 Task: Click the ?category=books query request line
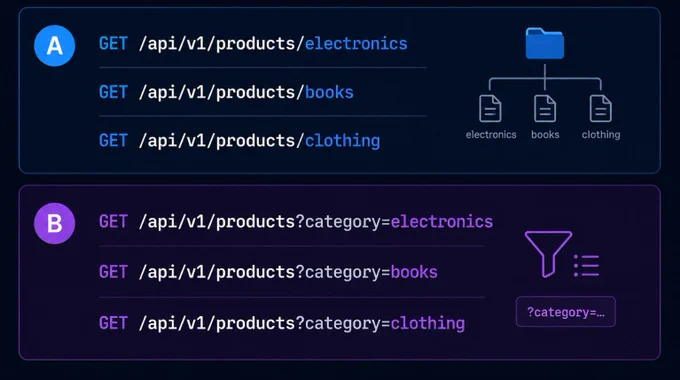coord(268,272)
